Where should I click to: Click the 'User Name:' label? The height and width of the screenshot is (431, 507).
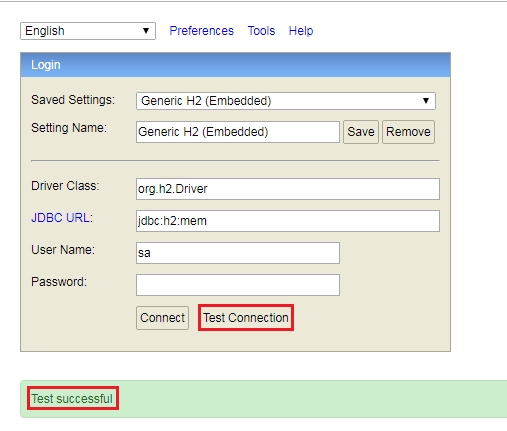pos(63,250)
